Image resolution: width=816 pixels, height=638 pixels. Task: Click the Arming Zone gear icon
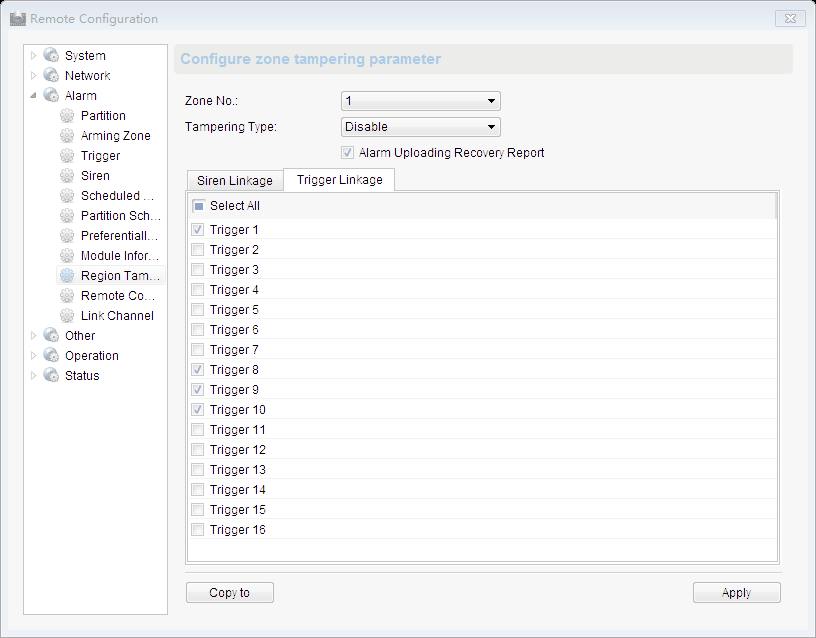pyautogui.click(x=67, y=135)
